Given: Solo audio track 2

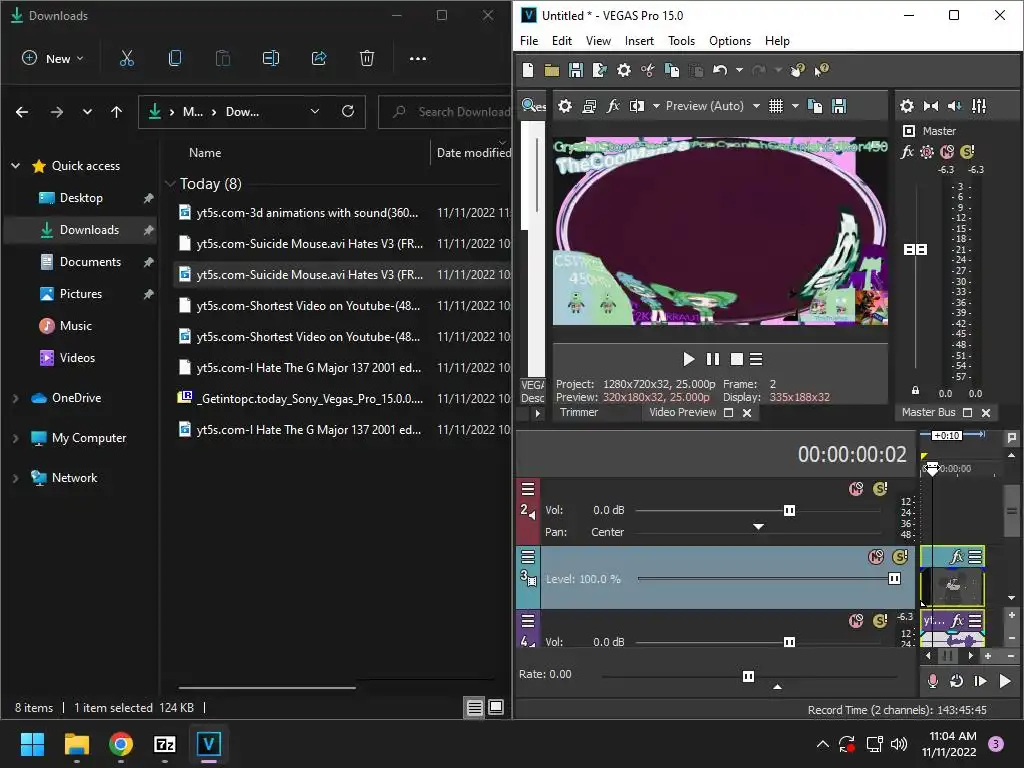Looking at the screenshot, I should pyautogui.click(x=880, y=488).
